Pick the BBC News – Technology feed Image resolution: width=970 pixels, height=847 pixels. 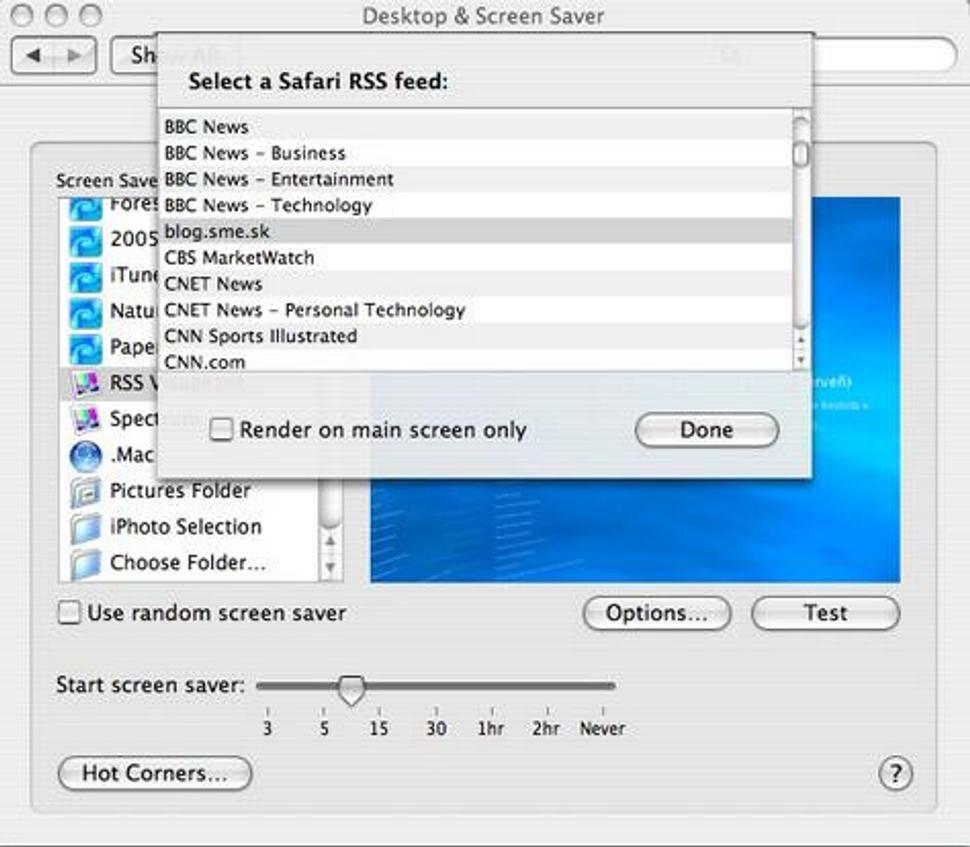tap(476, 205)
